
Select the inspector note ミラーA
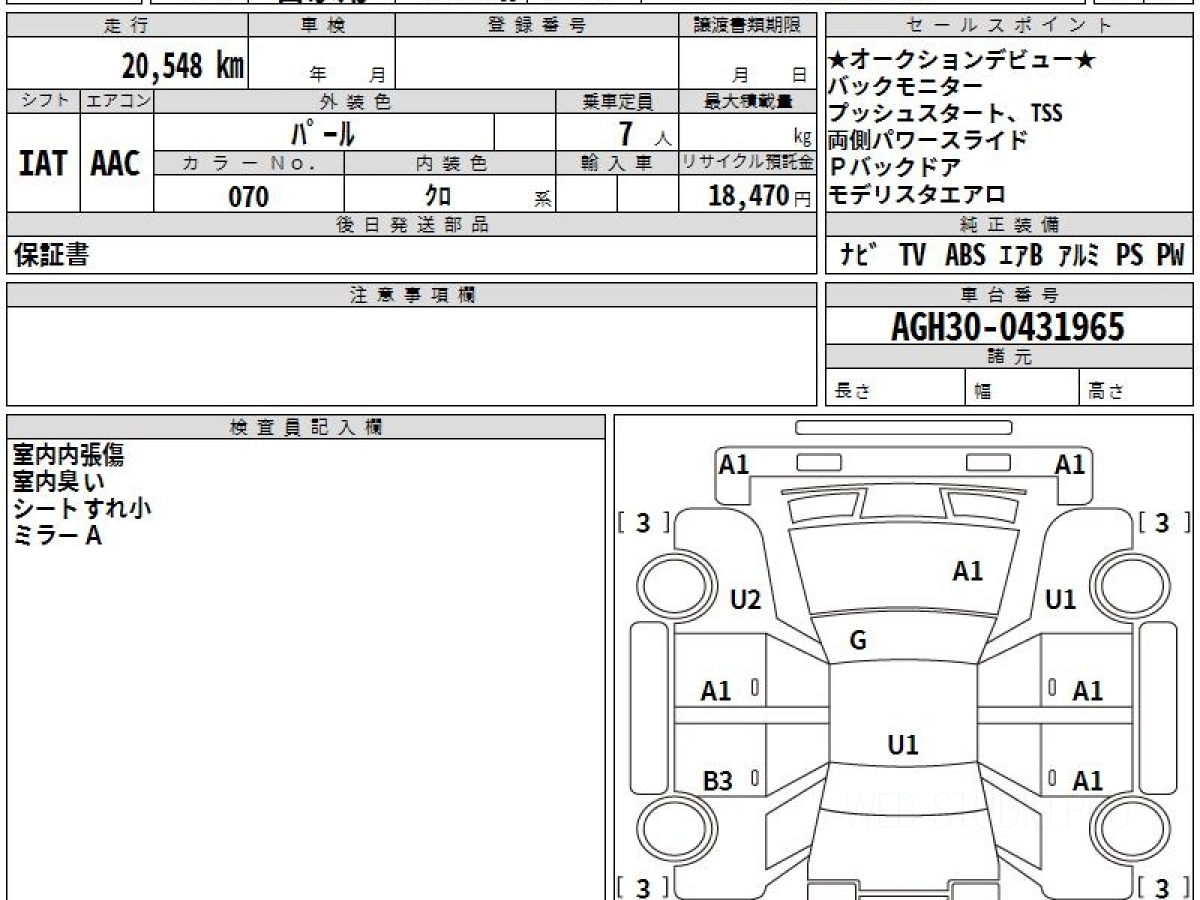pos(57,536)
